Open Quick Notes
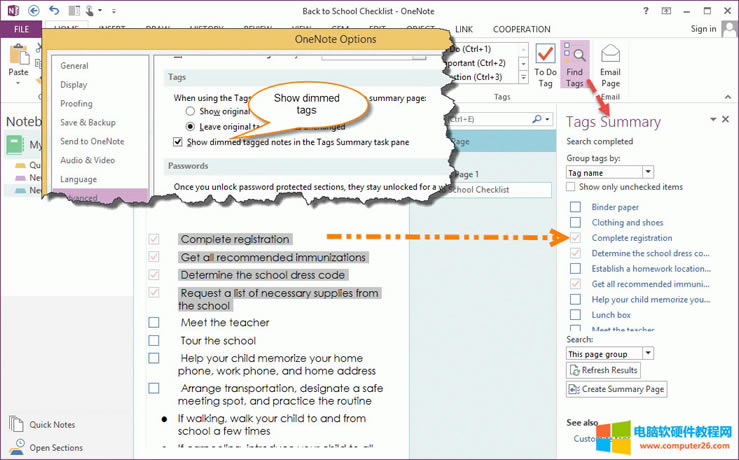The image size is (739, 460). coord(52,425)
